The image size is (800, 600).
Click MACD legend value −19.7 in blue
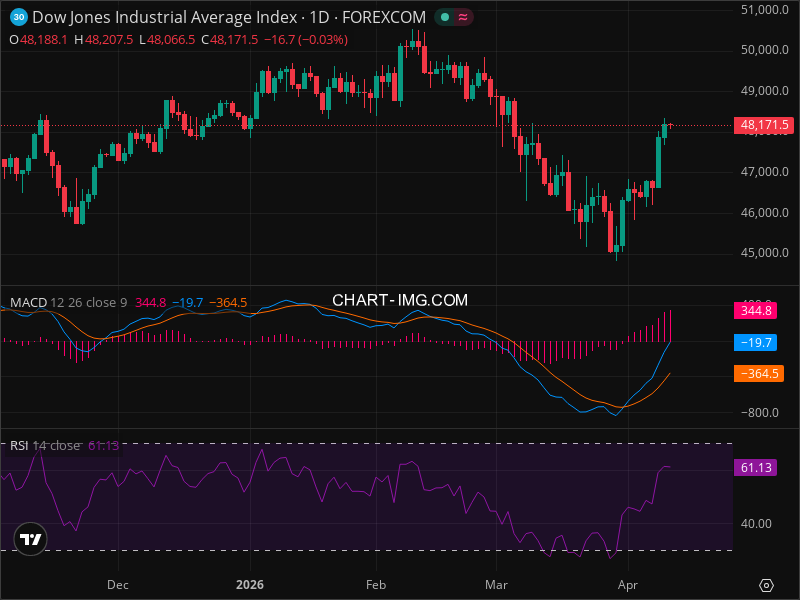pyautogui.click(x=188, y=303)
